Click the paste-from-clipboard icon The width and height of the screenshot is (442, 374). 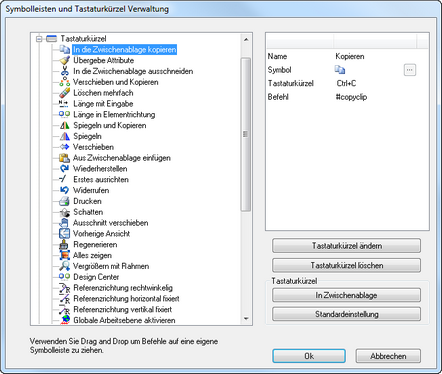(64, 158)
